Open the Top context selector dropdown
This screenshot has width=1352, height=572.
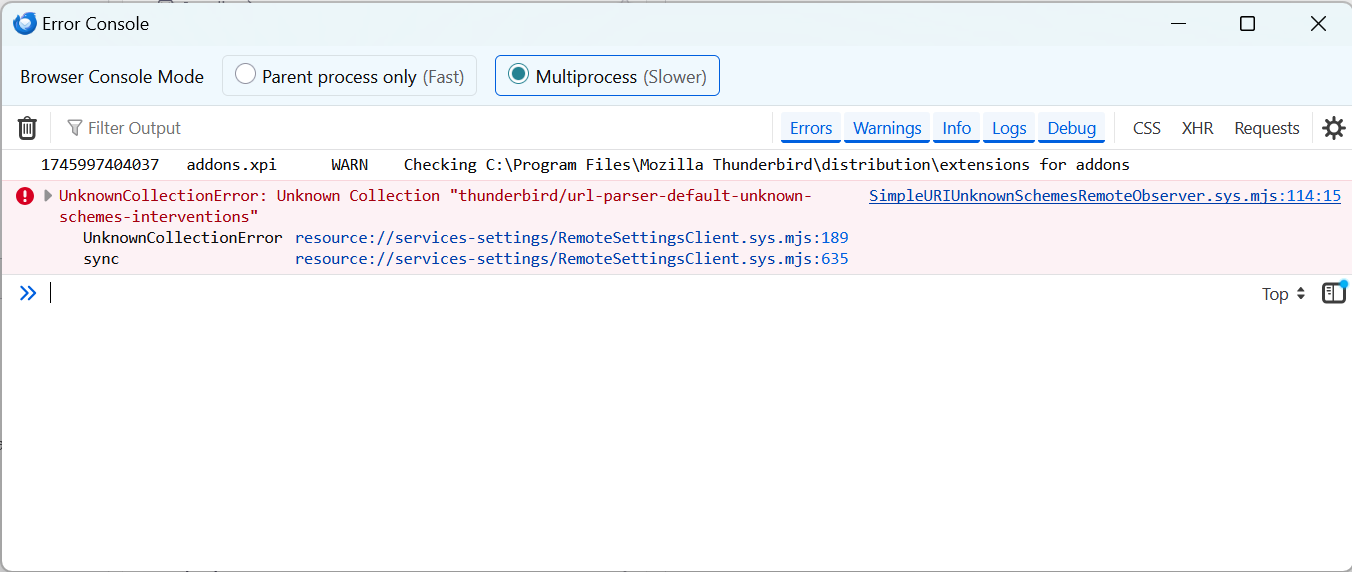1284,294
